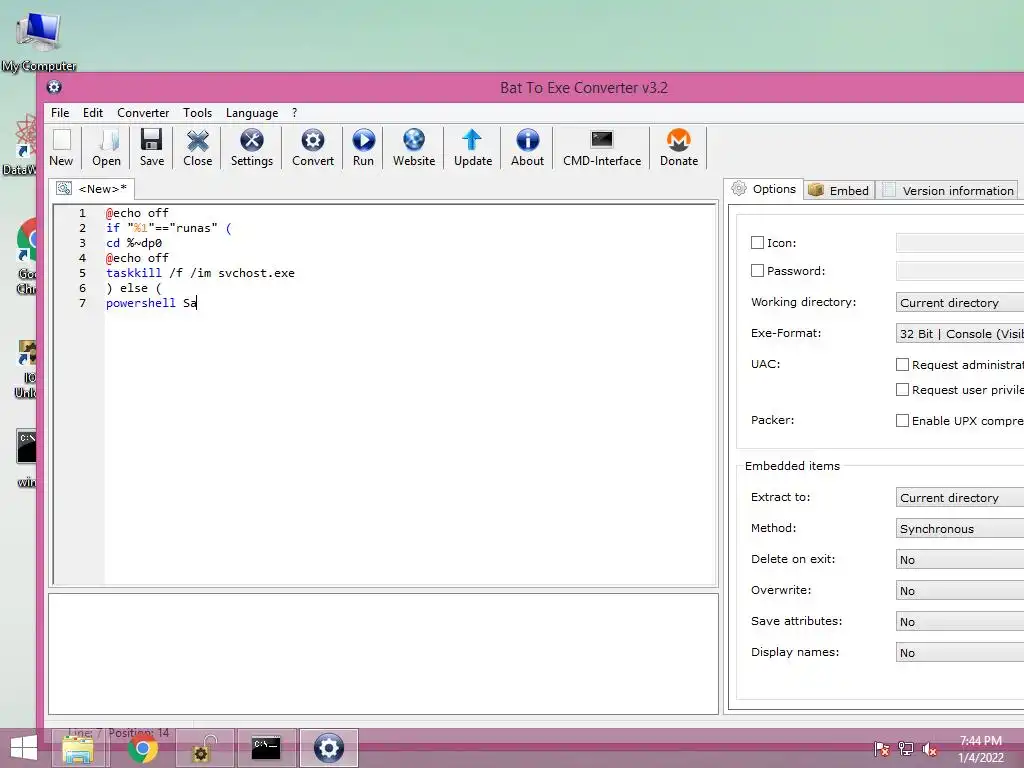Click the clock showing 7:44 PM
Viewport: 1024px width, 768px height.
click(x=980, y=741)
